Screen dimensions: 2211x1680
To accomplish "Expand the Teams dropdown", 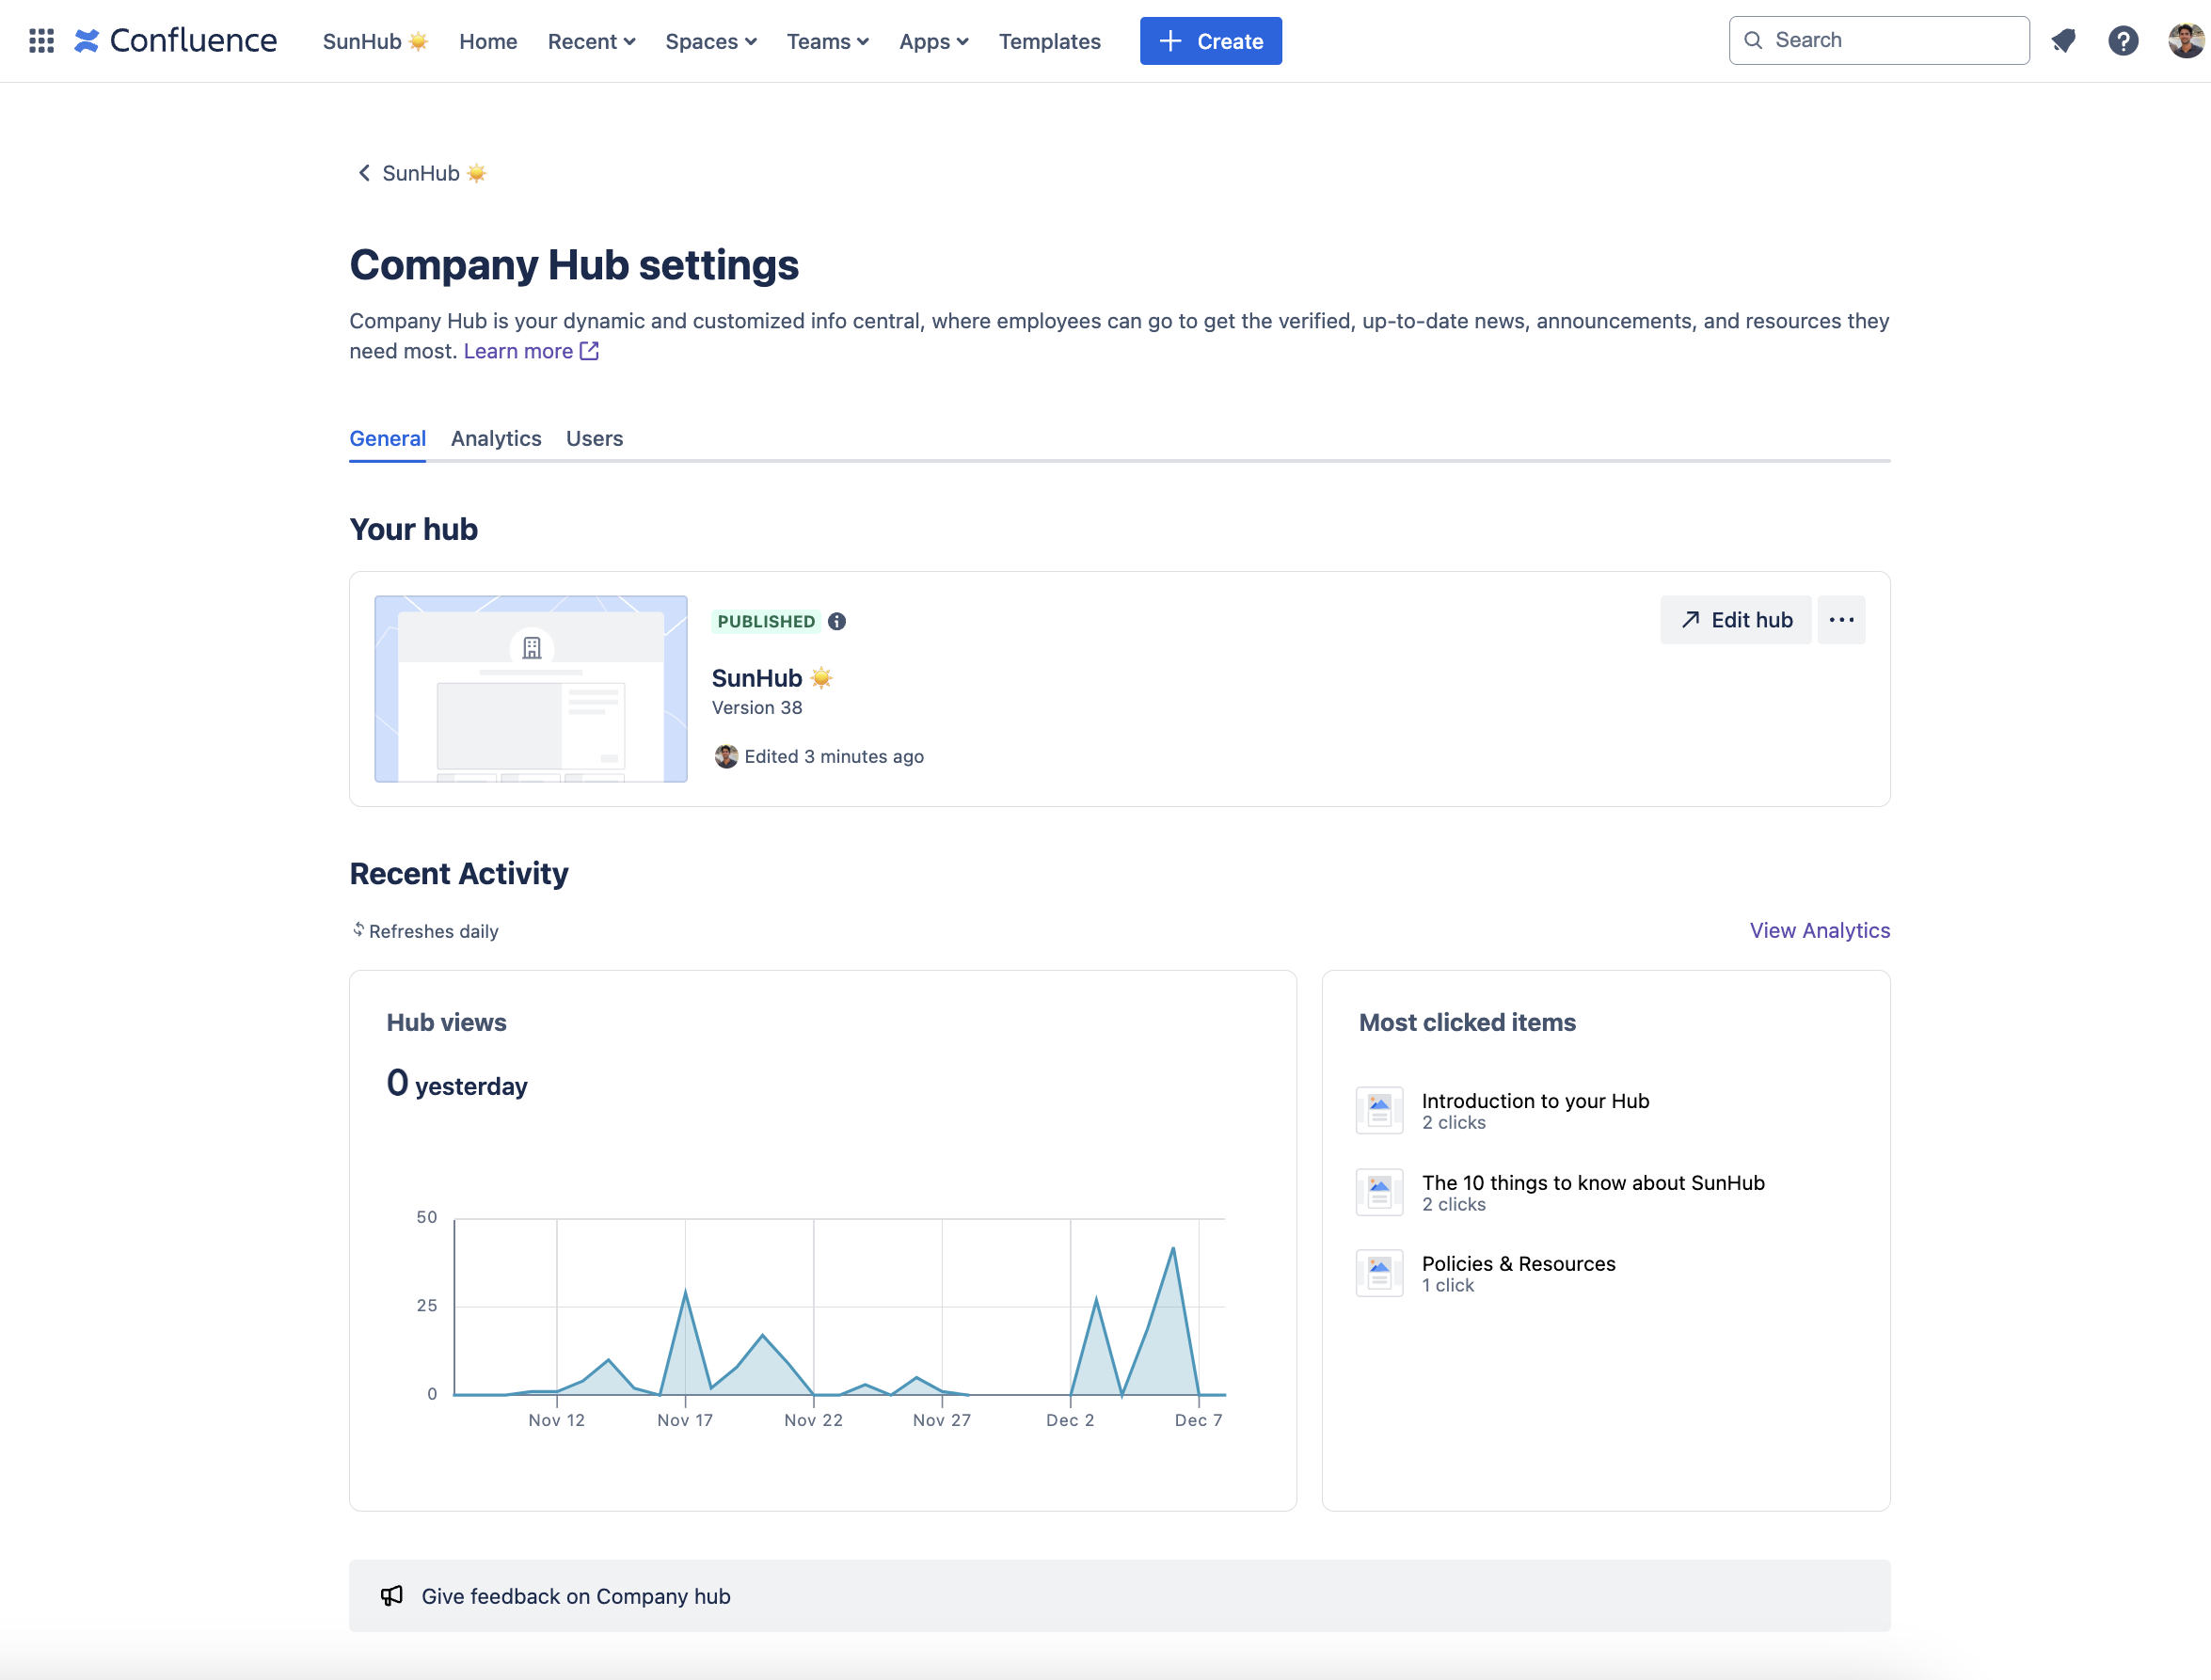I will 827,41.
